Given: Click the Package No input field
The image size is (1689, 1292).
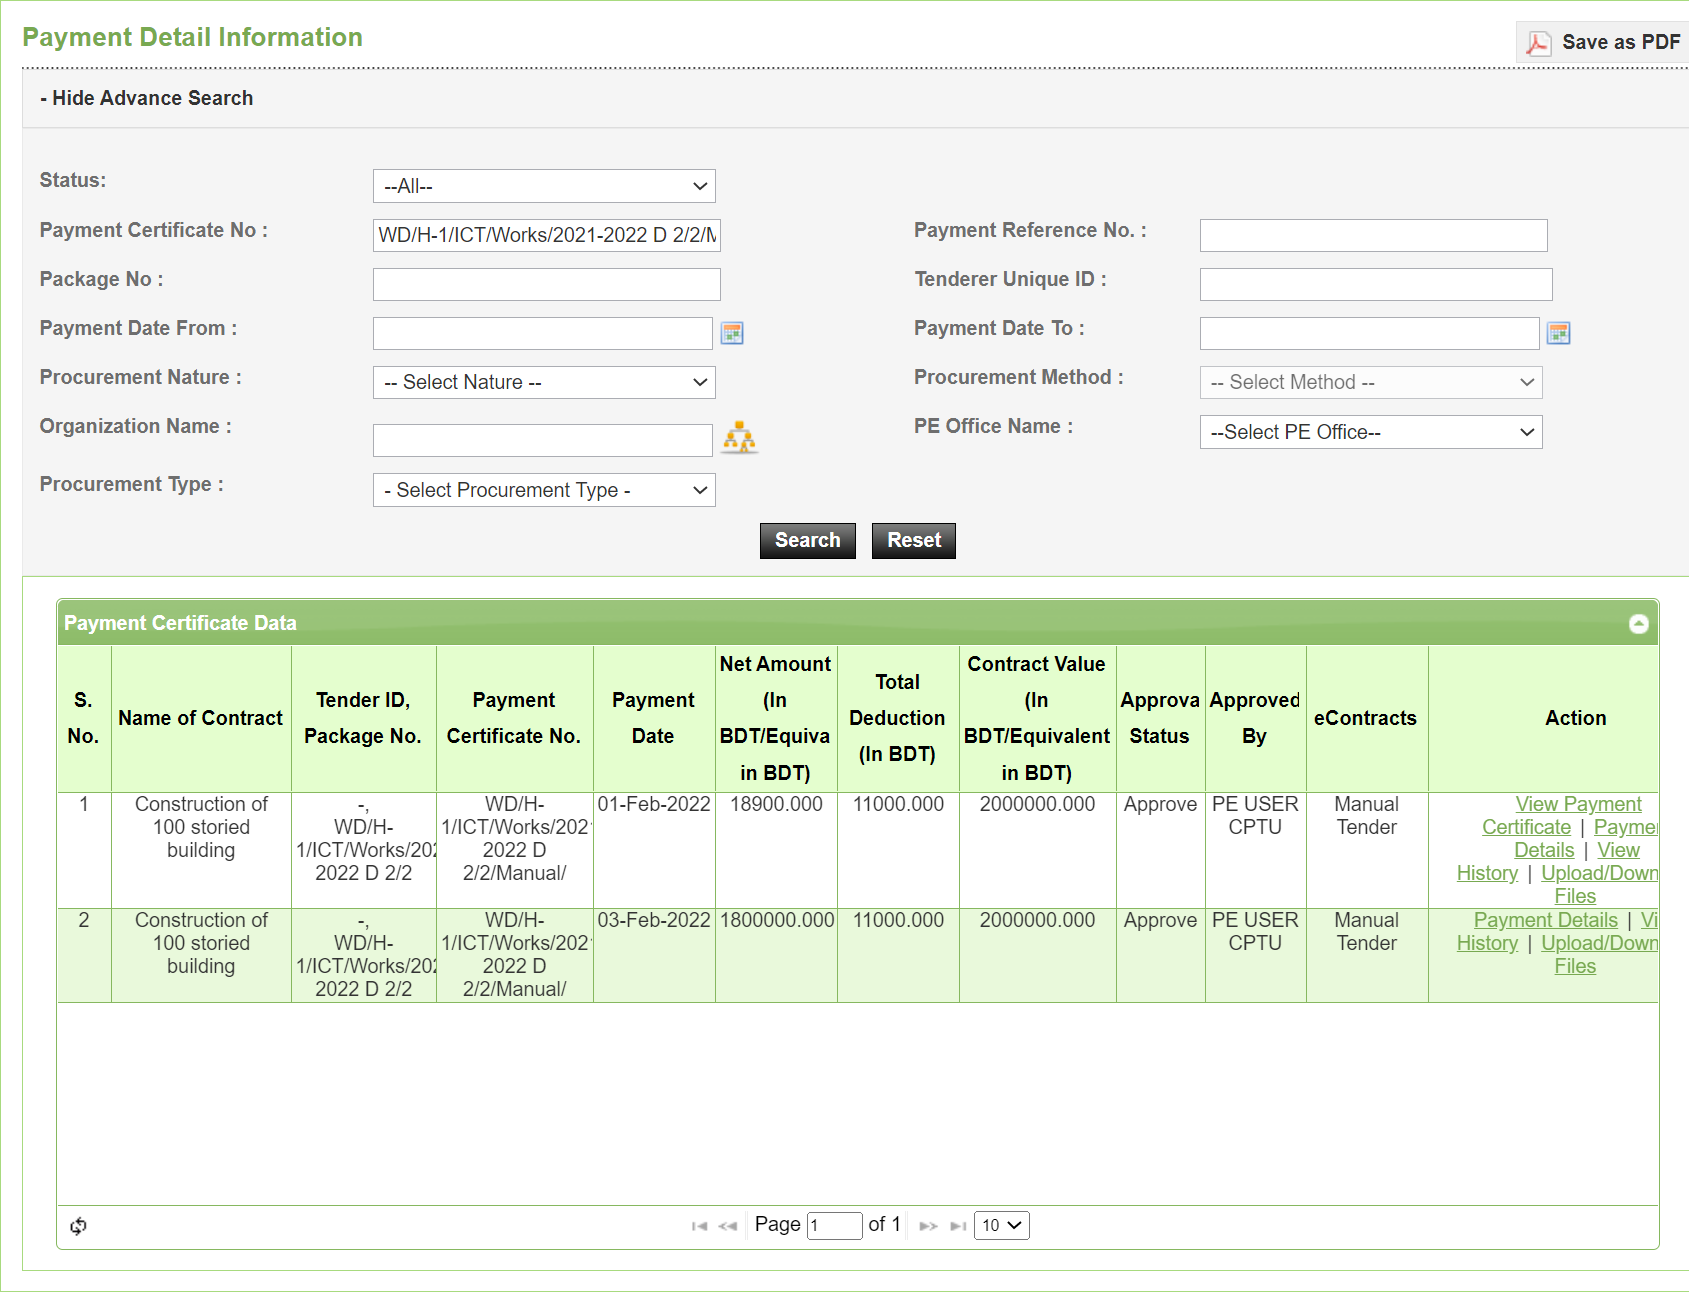Looking at the screenshot, I should point(546,284).
